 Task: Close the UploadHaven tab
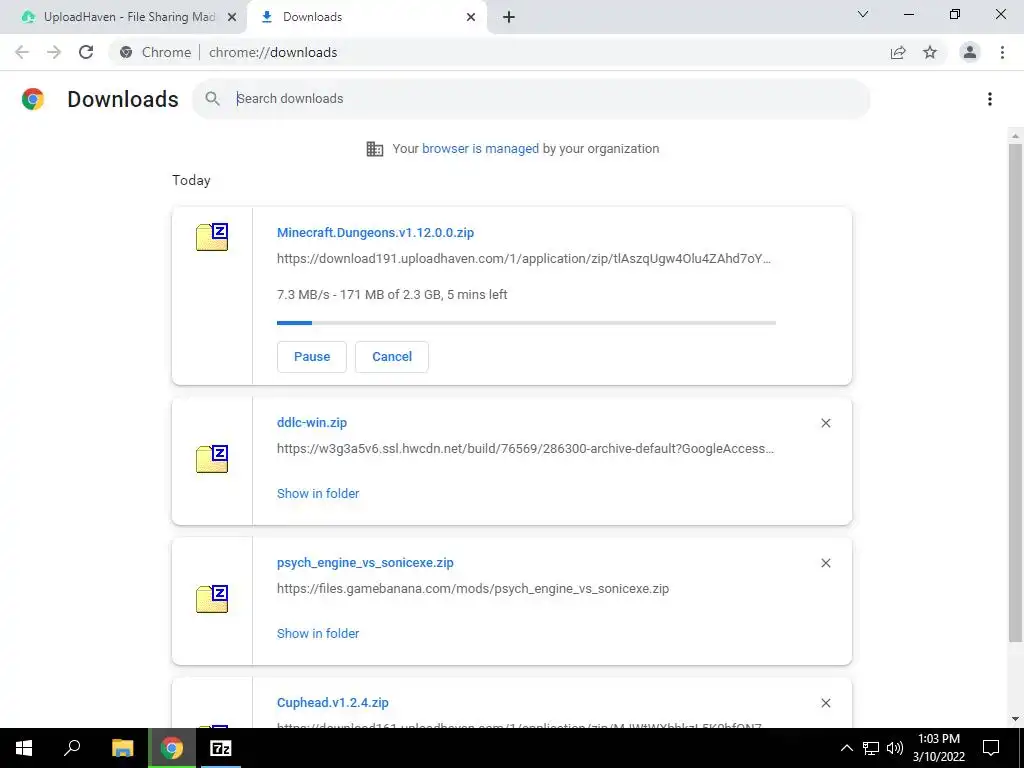tap(232, 18)
